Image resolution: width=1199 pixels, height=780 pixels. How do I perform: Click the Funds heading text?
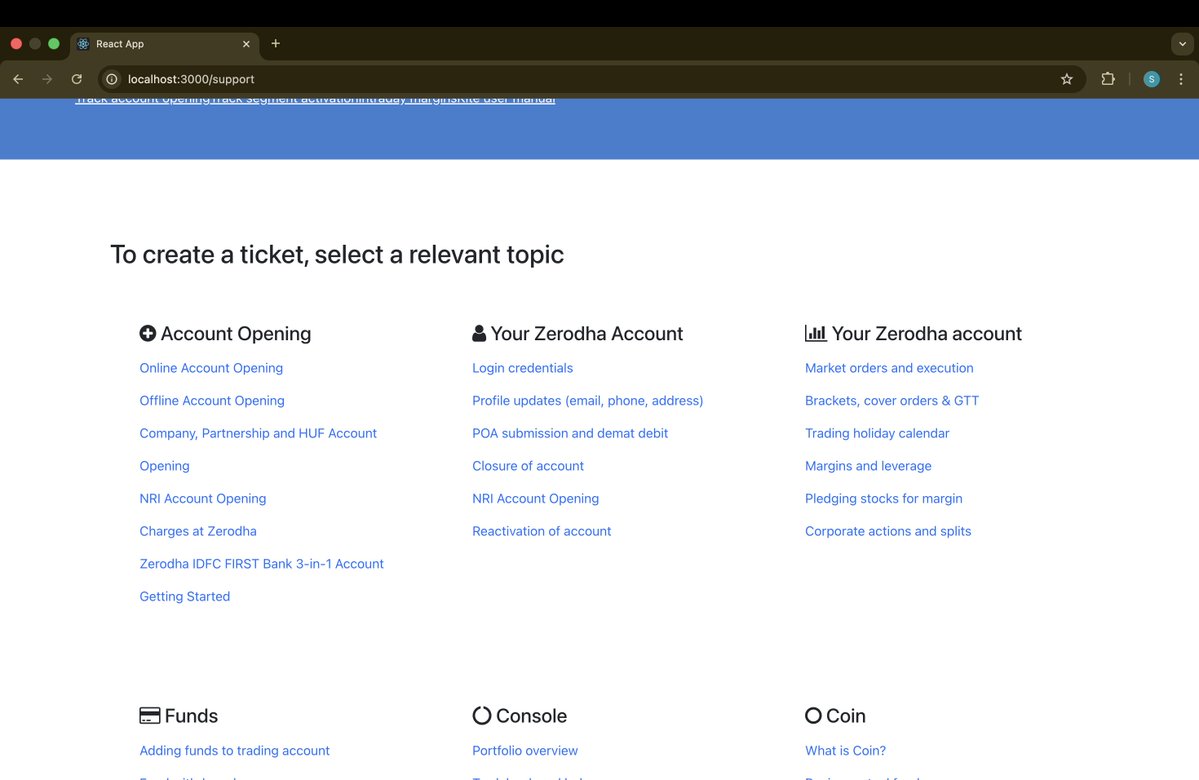[x=191, y=716]
